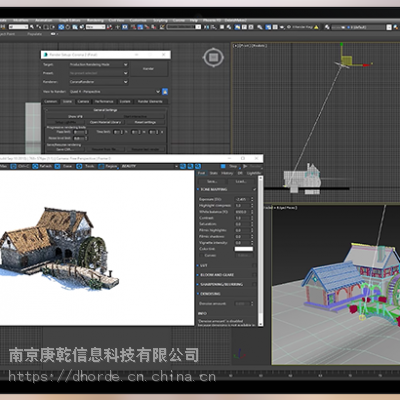Click the Use Pivot Point Center icon
400x400 pixels.
109,27
